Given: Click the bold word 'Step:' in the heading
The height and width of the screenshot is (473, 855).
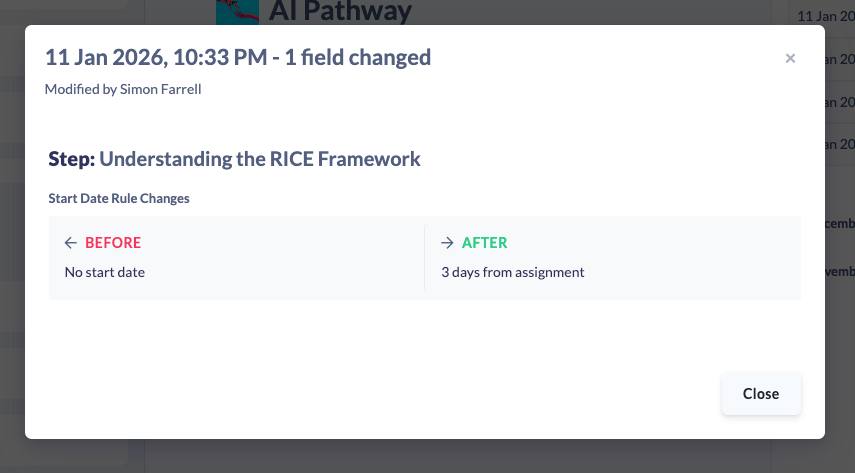Looking at the screenshot, I should [71, 159].
